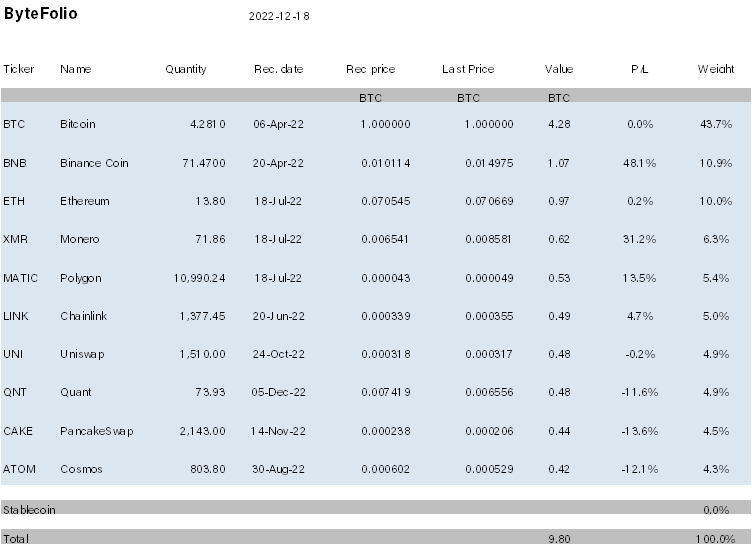752x545 pixels.
Task: Select the date 20-Jun-22
Action: [279, 316]
